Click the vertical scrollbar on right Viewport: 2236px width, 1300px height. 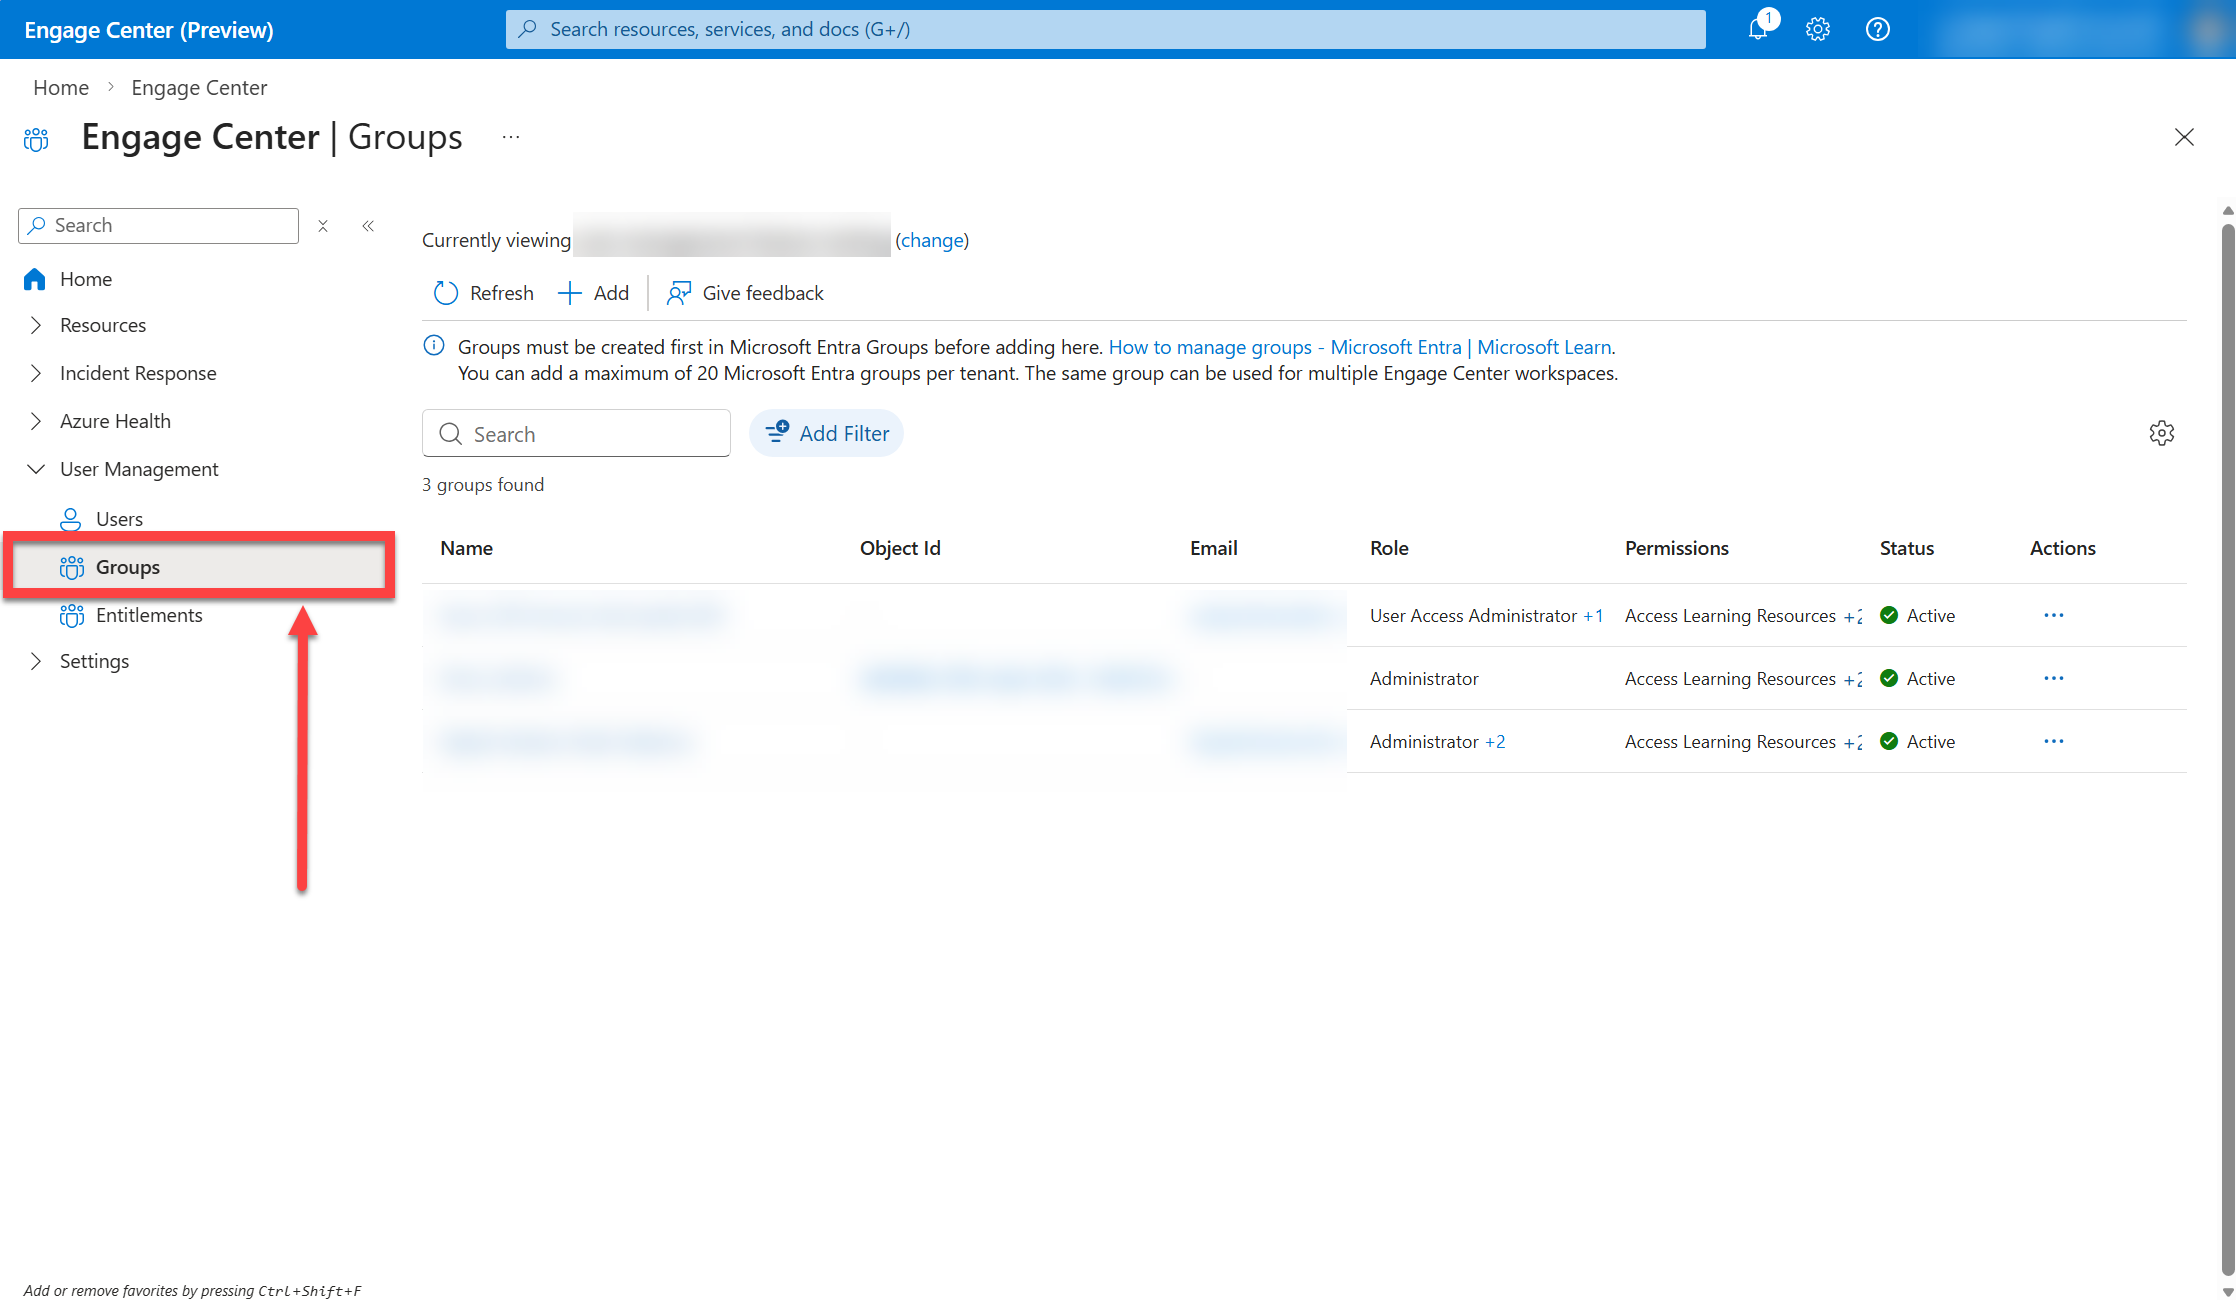click(x=2228, y=750)
